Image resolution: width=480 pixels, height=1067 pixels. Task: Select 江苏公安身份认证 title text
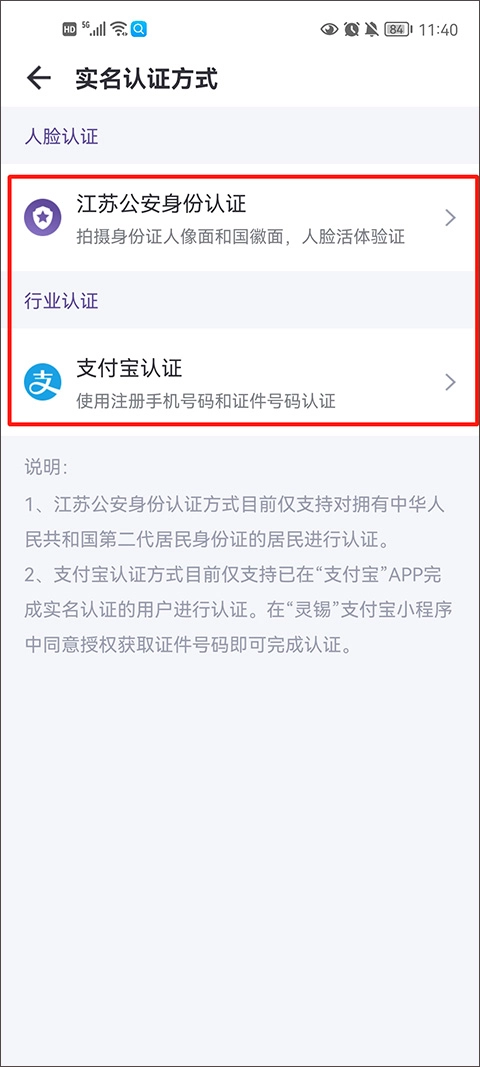click(161, 203)
